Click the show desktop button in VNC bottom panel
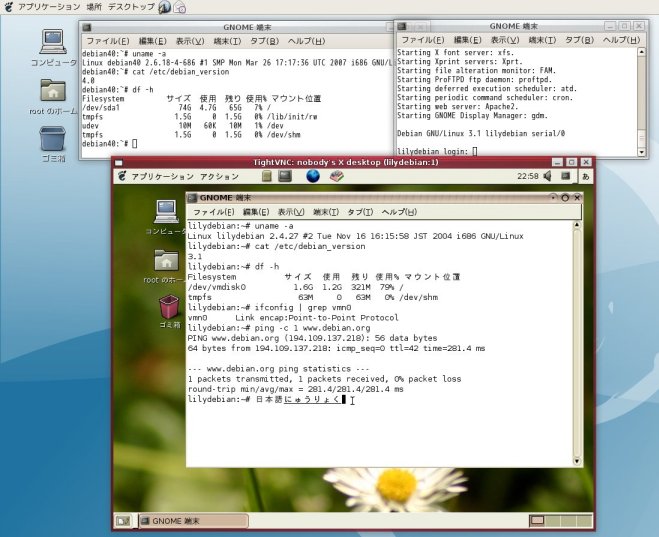The image size is (659, 537). (123, 521)
